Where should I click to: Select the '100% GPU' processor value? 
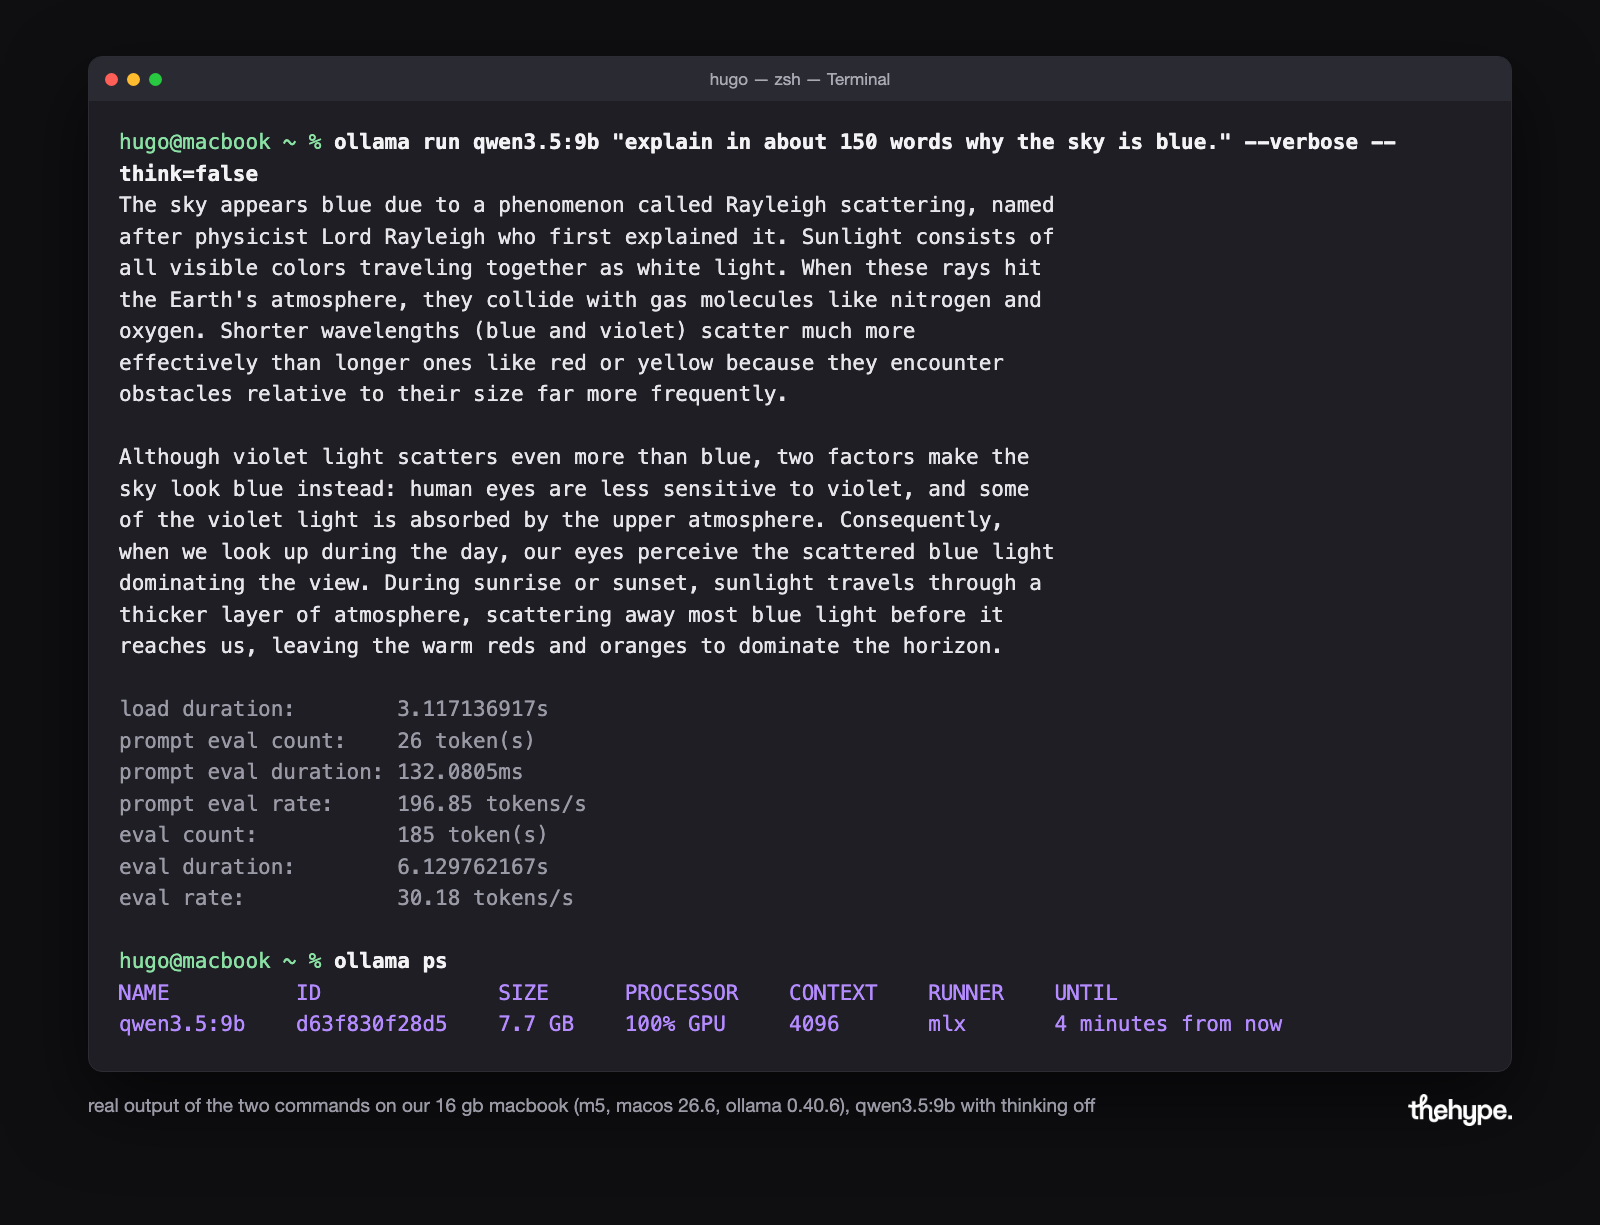675,1024
